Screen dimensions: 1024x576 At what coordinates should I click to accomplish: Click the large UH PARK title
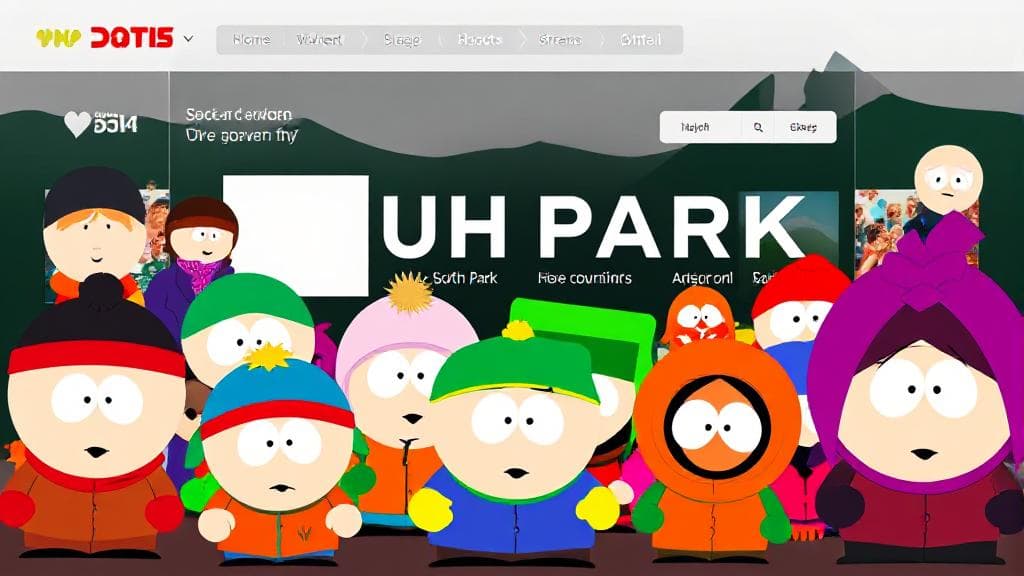pos(592,227)
